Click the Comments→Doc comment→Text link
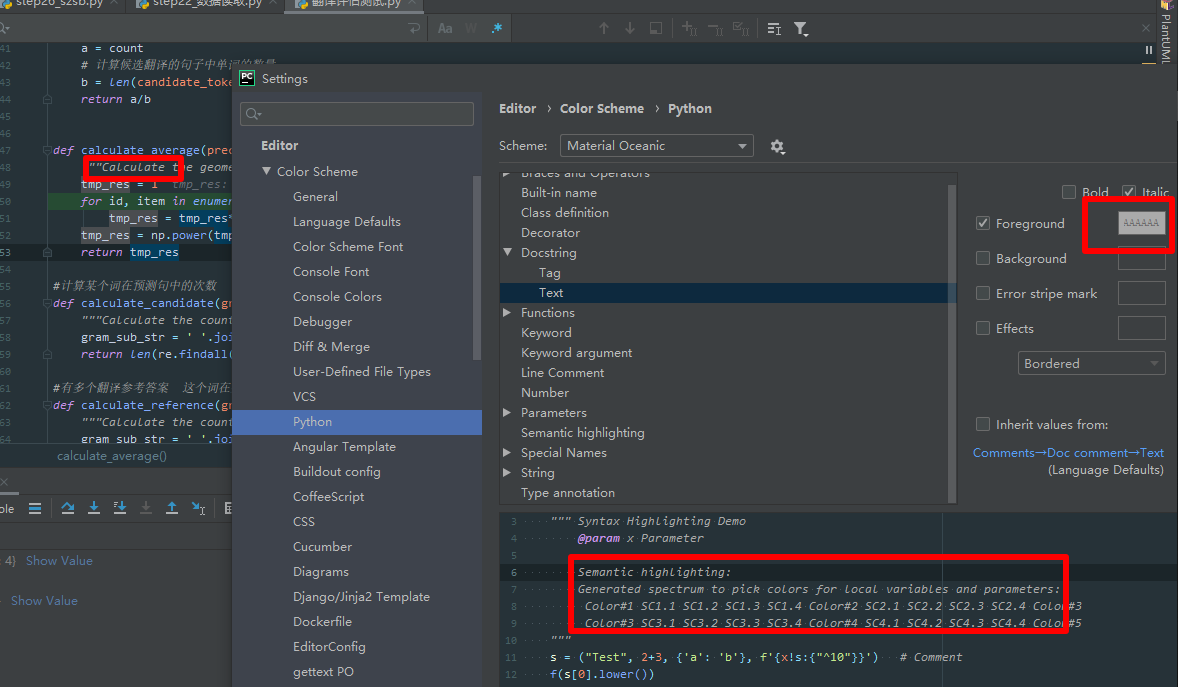Screen dimensions: 1178x687 pos(1068,452)
